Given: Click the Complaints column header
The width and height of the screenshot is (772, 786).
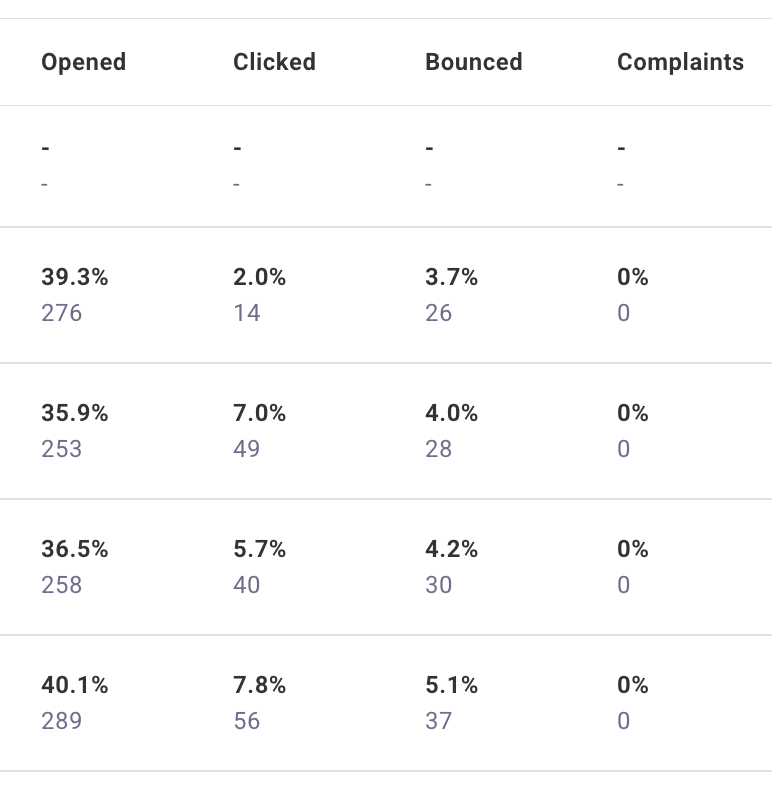Looking at the screenshot, I should coord(680,62).
